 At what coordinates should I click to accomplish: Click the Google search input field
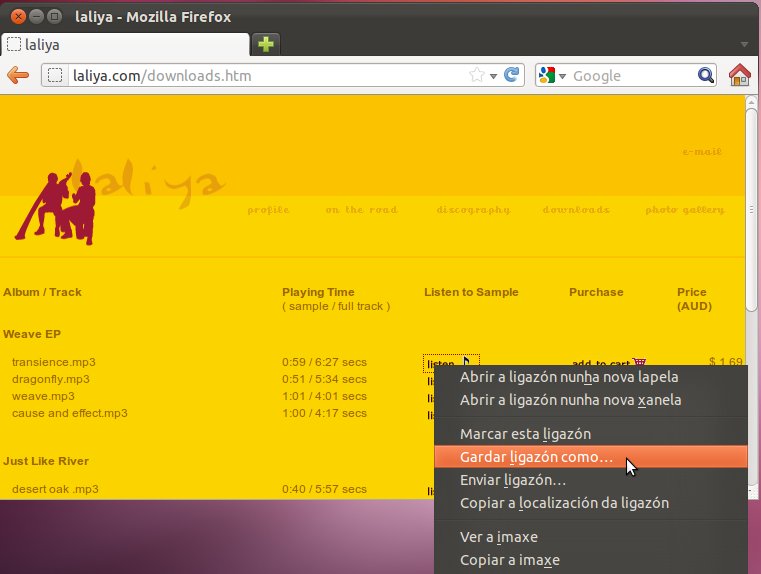click(x=632, y=76)
